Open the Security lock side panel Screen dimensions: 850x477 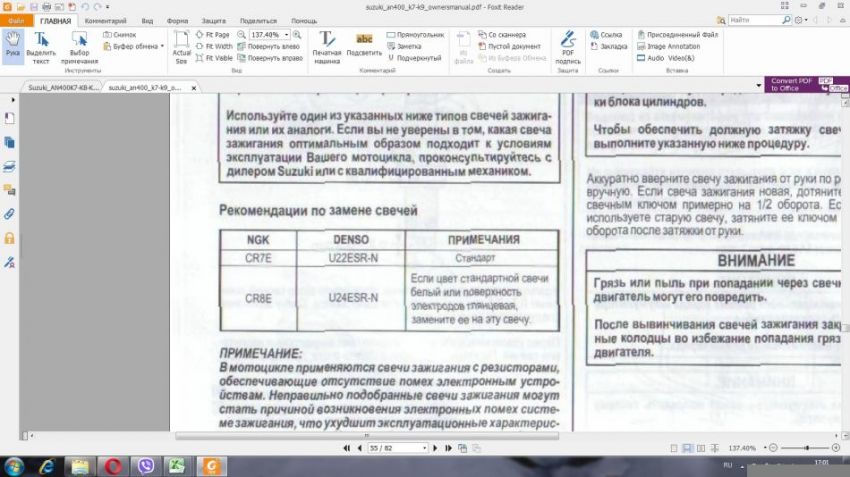[x=9, y=238]
